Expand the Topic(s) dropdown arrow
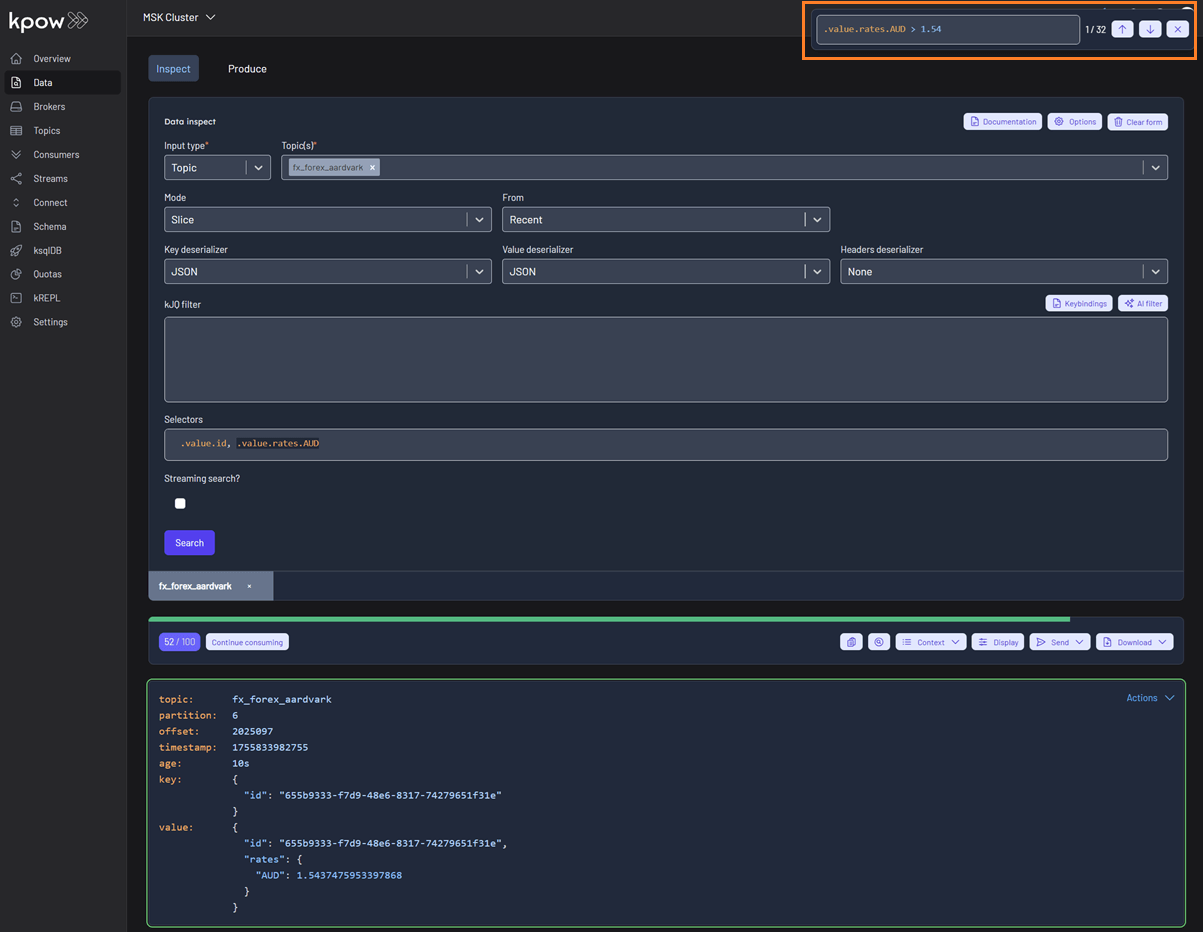The image size is (1203, 932). 1156,168
